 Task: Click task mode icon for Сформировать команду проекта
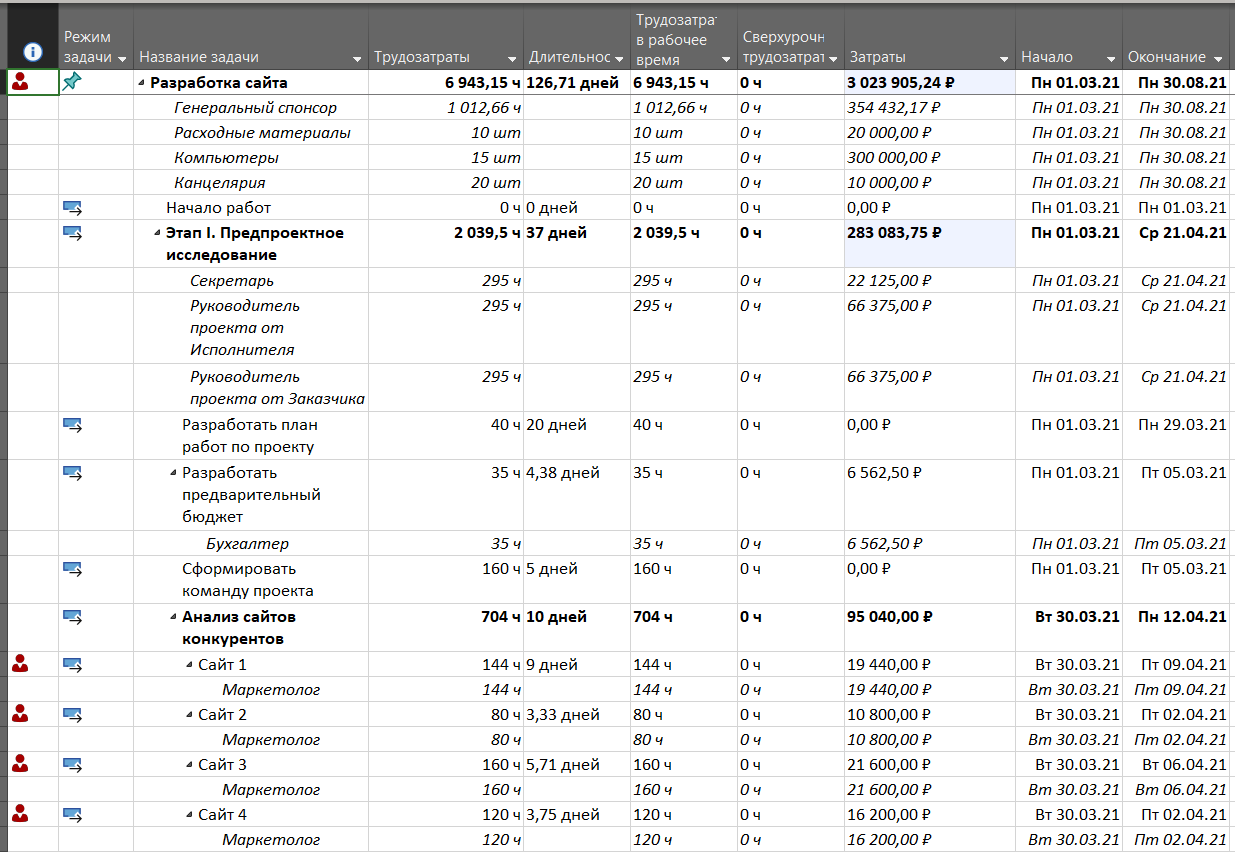click(x=72, y=569)
